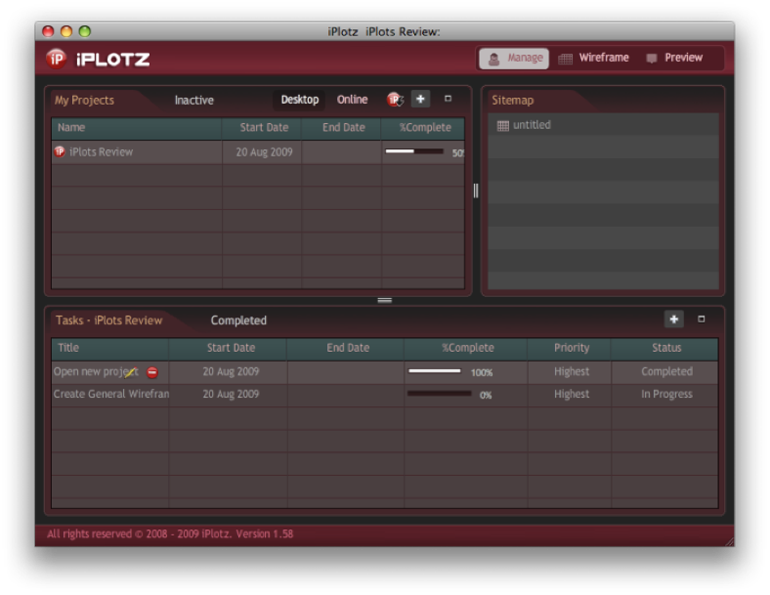Sort tasks by Title column
The width and height of the screenshot is (770, 595).
pos(110,348)
